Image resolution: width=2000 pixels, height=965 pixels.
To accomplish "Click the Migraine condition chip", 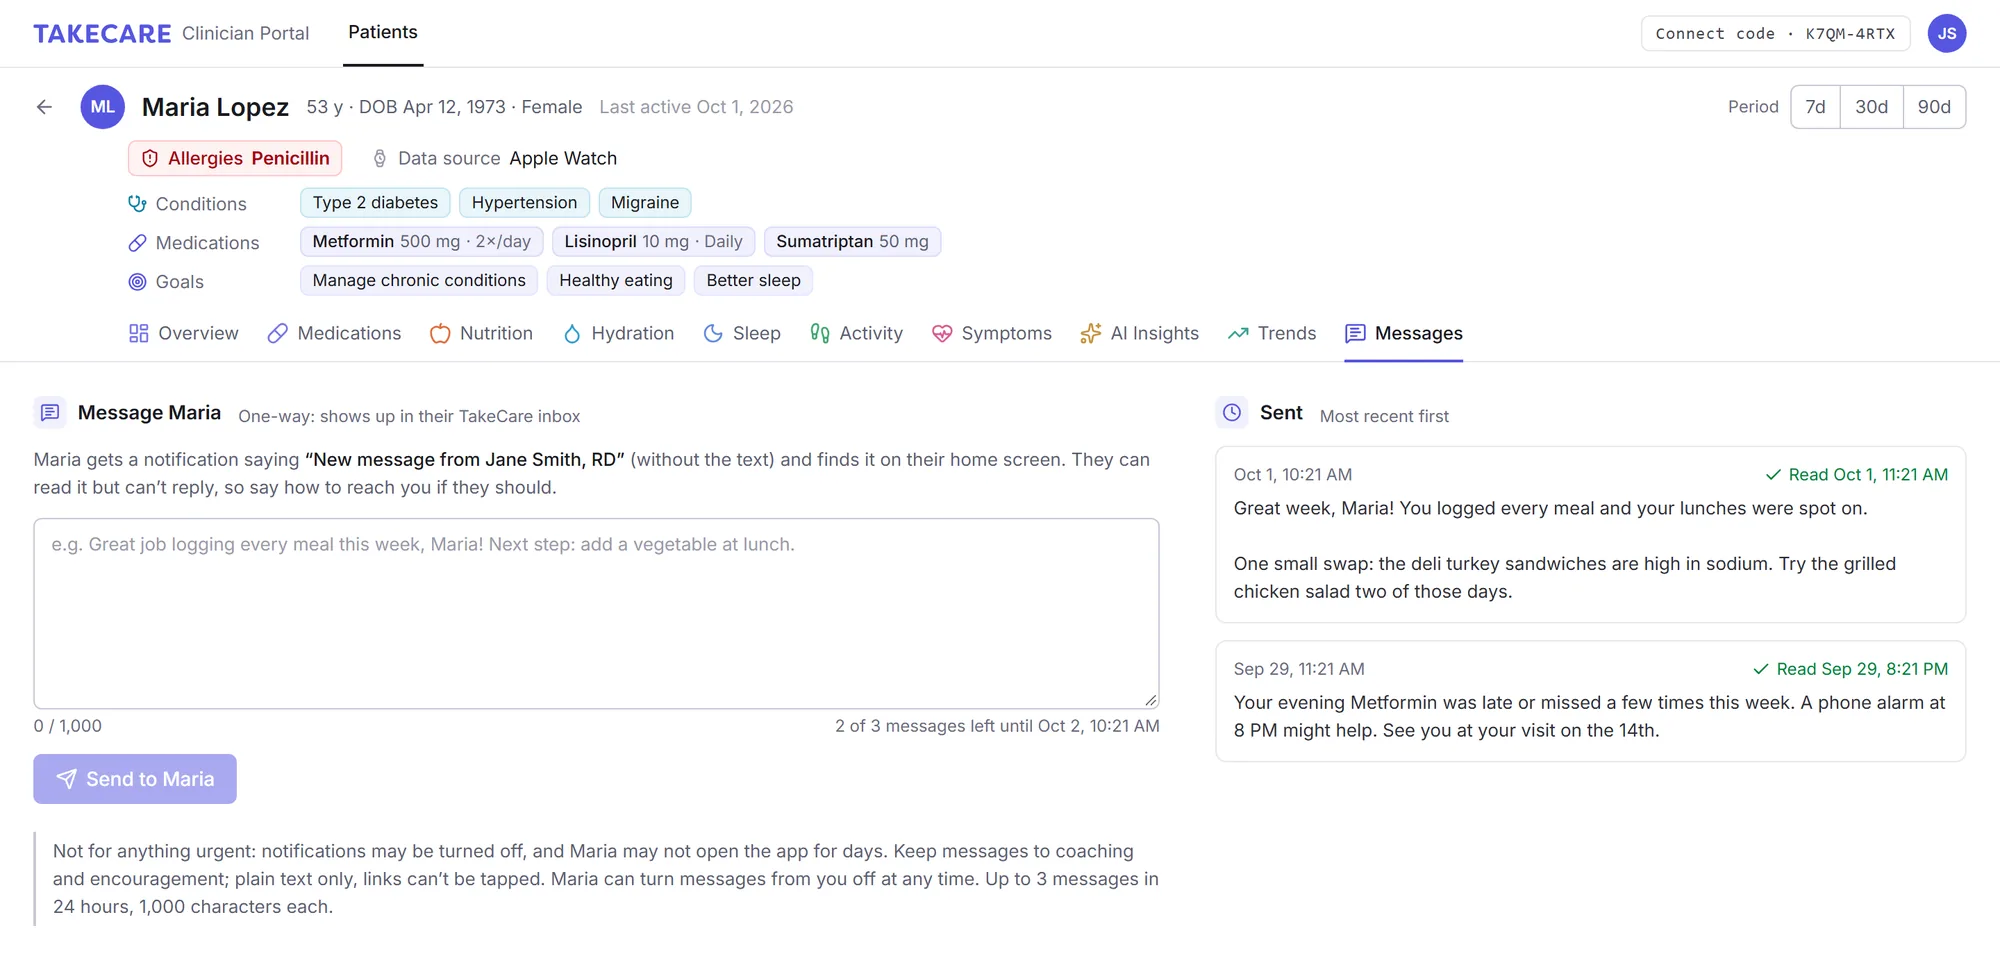I will (645, 202).
